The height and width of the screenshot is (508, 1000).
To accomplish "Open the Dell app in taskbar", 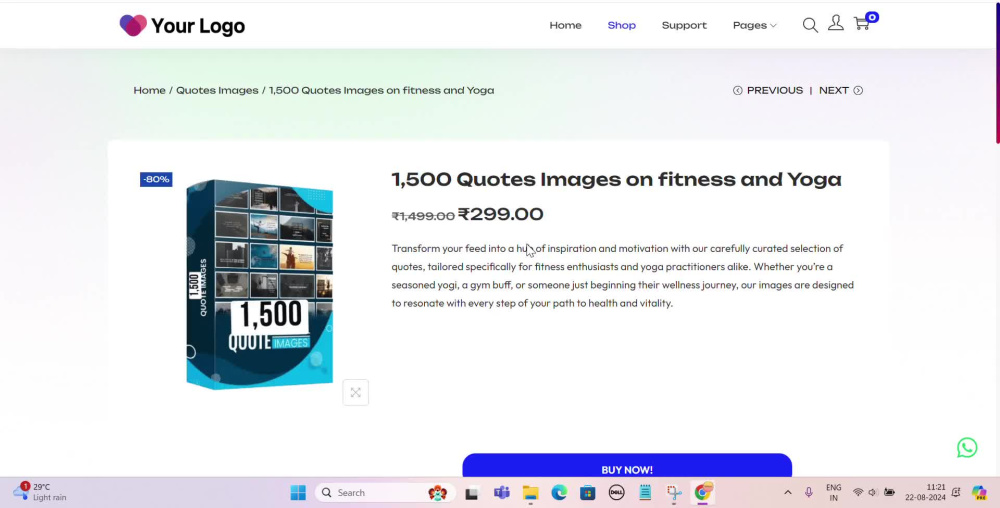I will [x=616, y=493].
